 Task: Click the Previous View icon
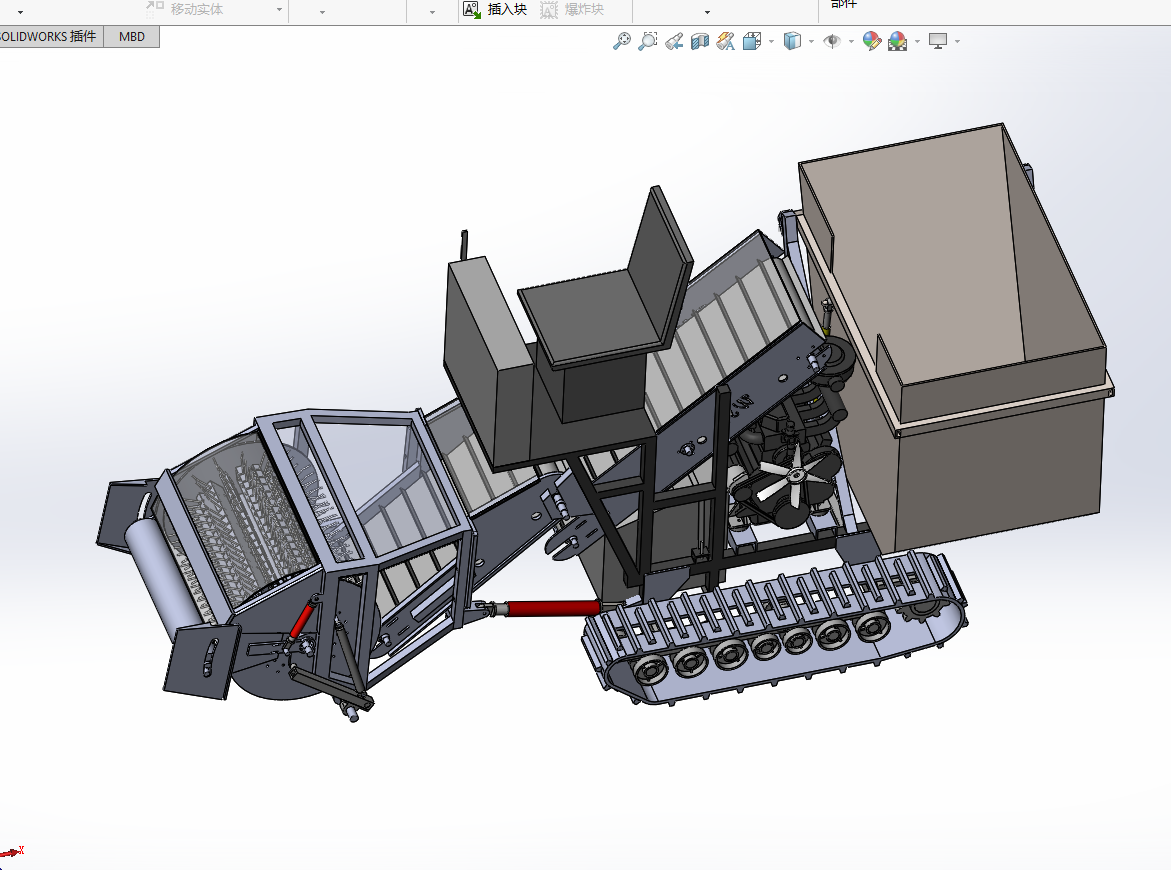tap(674, 41)
